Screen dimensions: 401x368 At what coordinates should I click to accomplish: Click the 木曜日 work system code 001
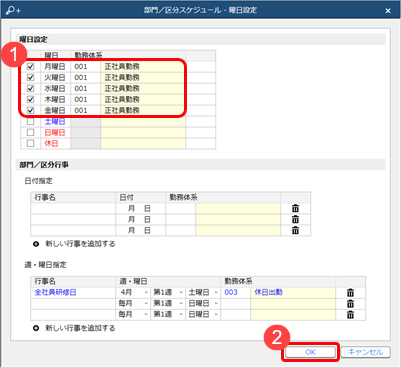85,99
